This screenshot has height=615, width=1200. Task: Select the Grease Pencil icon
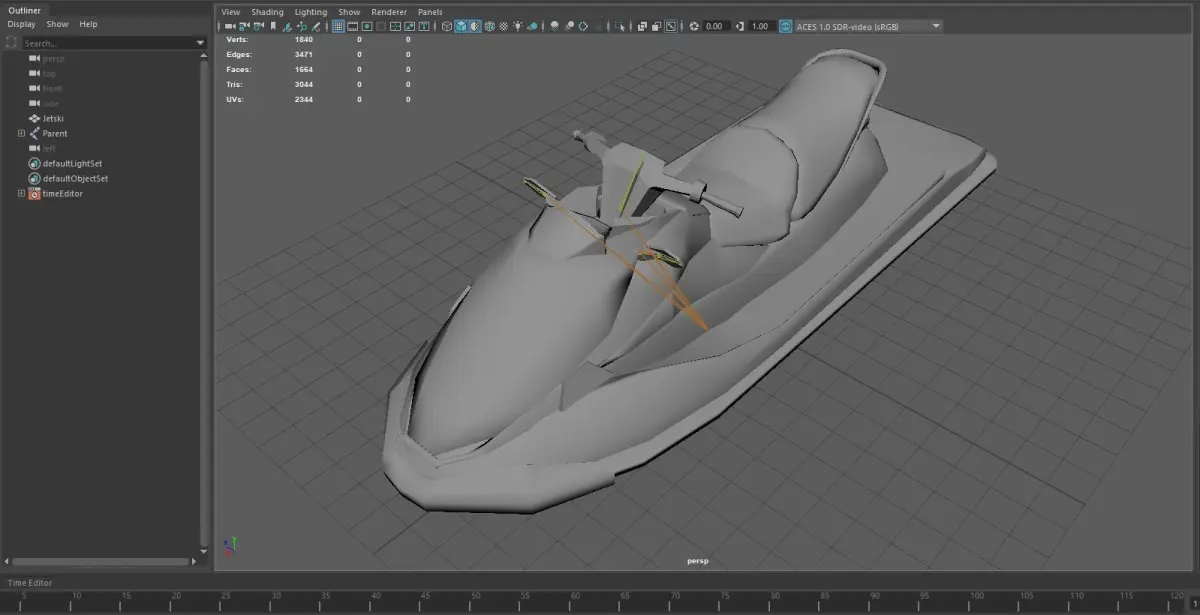pyautogui.click(x=315, y=26)
